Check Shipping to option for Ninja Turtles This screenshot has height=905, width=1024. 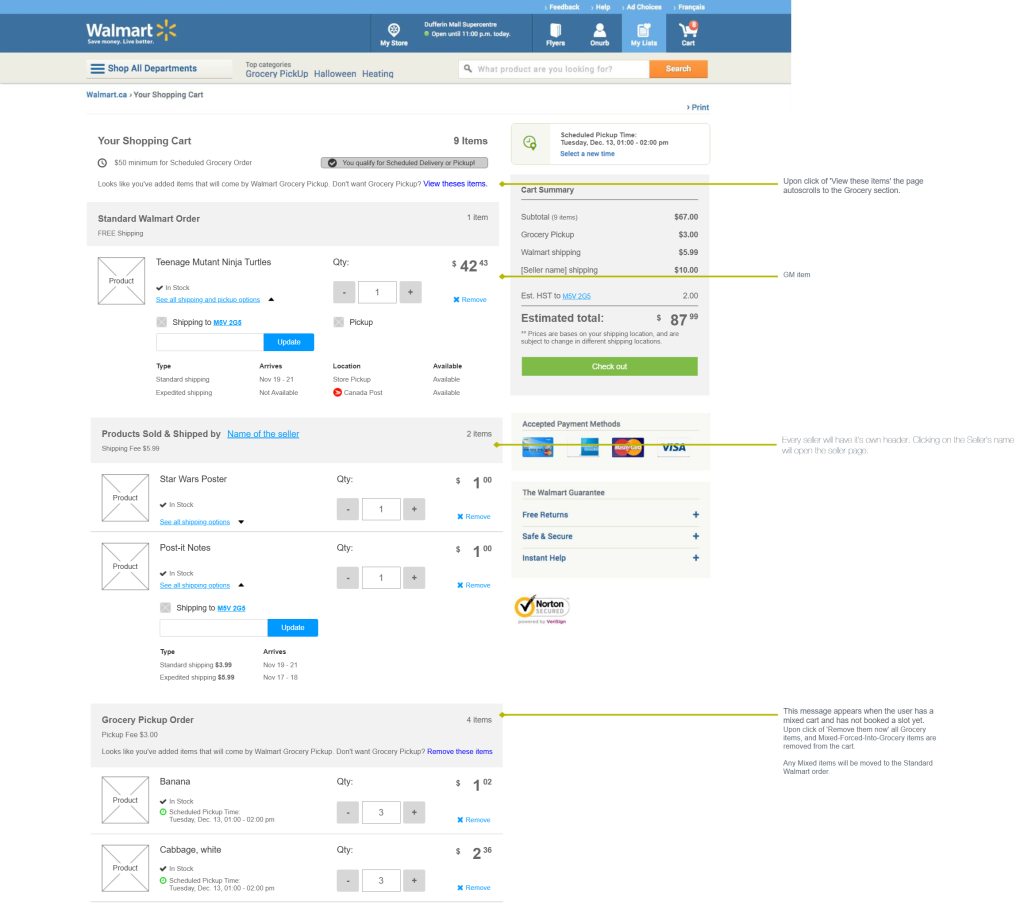click(x=161, y=322)
